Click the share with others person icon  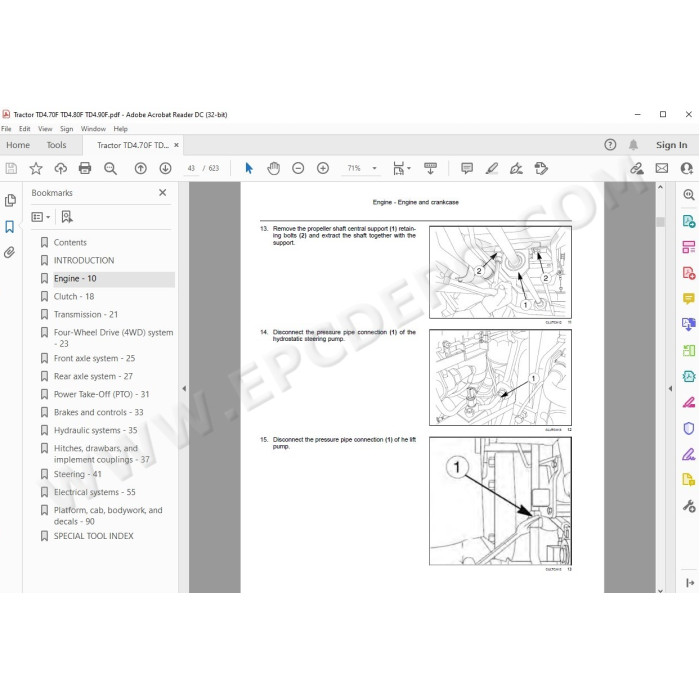point(687,168)
